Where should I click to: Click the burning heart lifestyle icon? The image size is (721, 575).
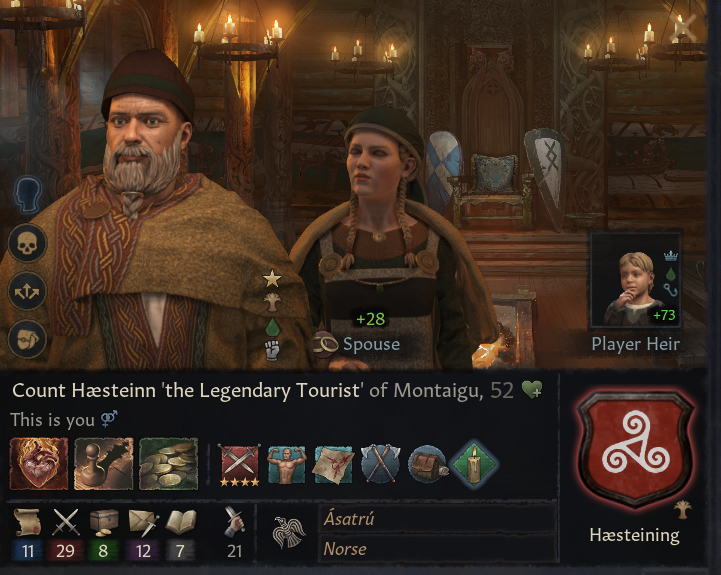tap(39, 463)
